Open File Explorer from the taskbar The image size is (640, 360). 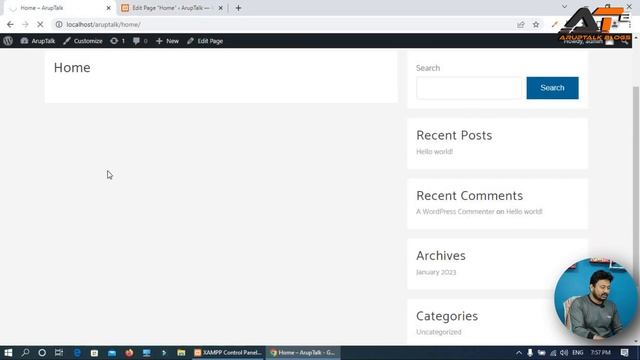coord(181,353)
